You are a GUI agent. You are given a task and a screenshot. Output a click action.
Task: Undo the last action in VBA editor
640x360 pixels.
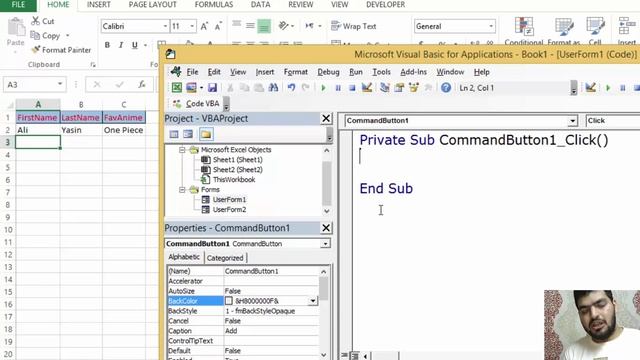tap(291, 87)
